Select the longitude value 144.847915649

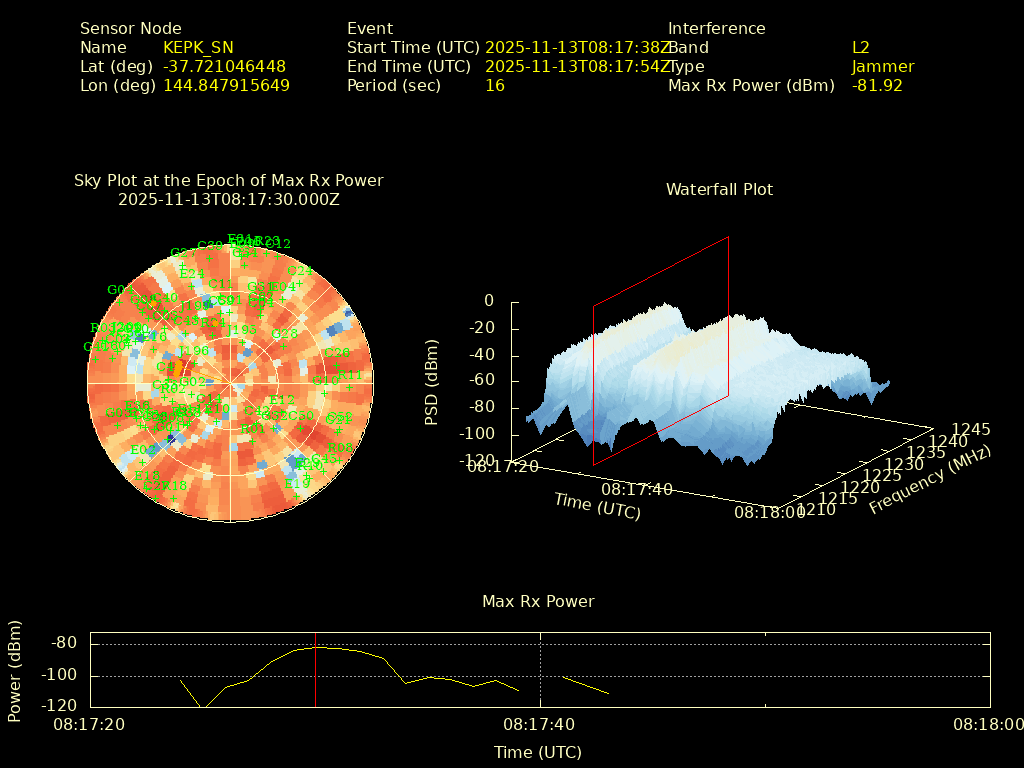[x=226, y=86]
